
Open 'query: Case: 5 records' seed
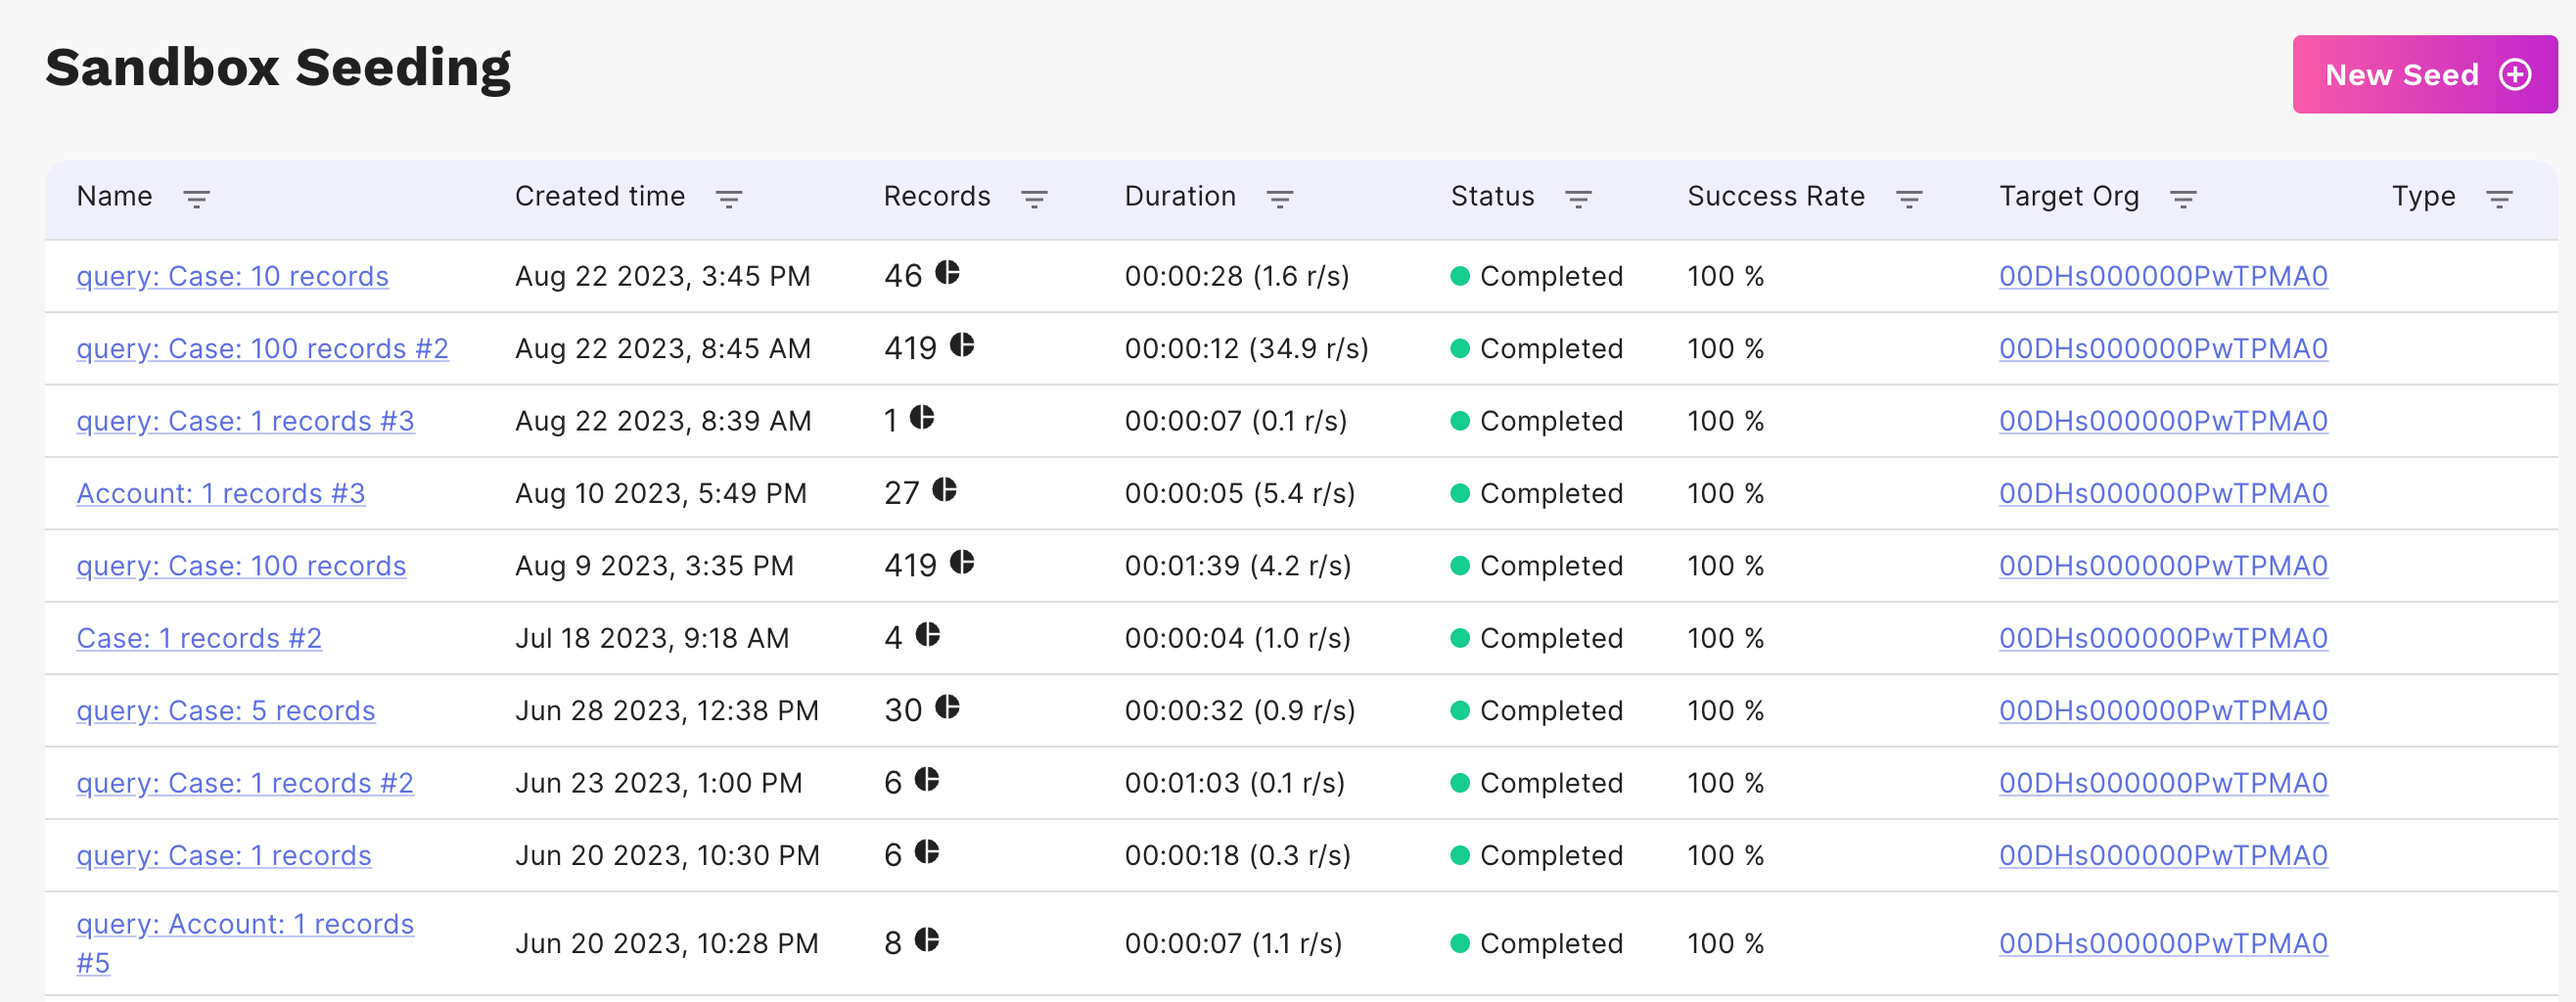pyautogui.click(x=225, y=711)
